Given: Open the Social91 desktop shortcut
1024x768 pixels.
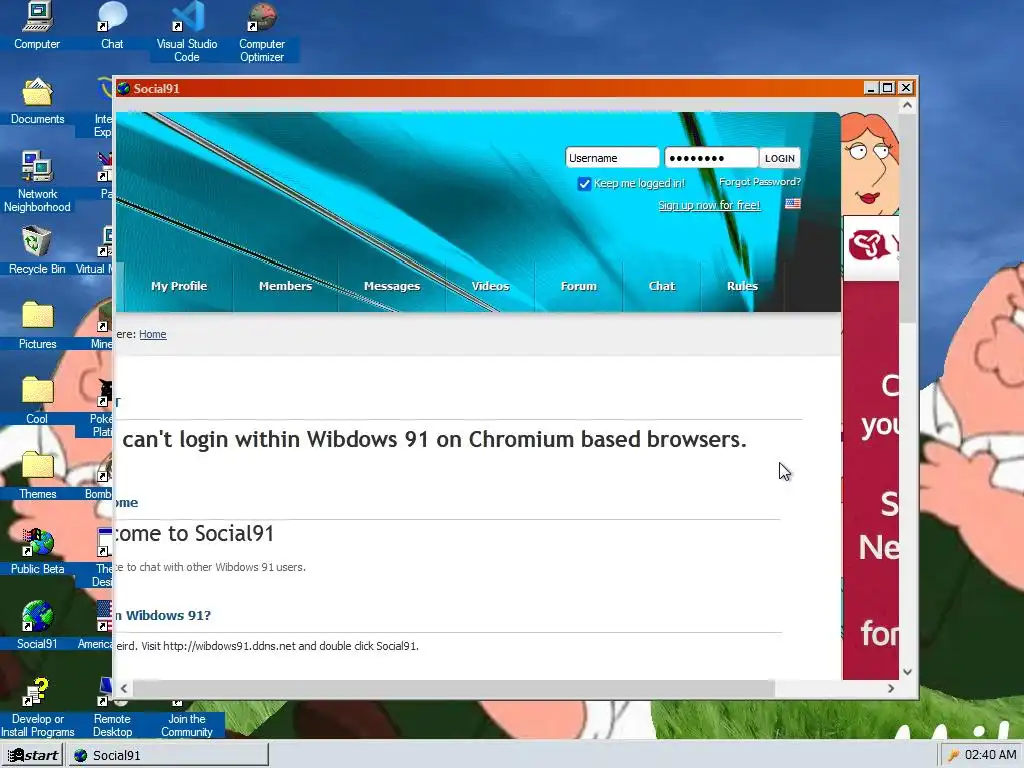Looking at the screenshot, I should point(37,625).
